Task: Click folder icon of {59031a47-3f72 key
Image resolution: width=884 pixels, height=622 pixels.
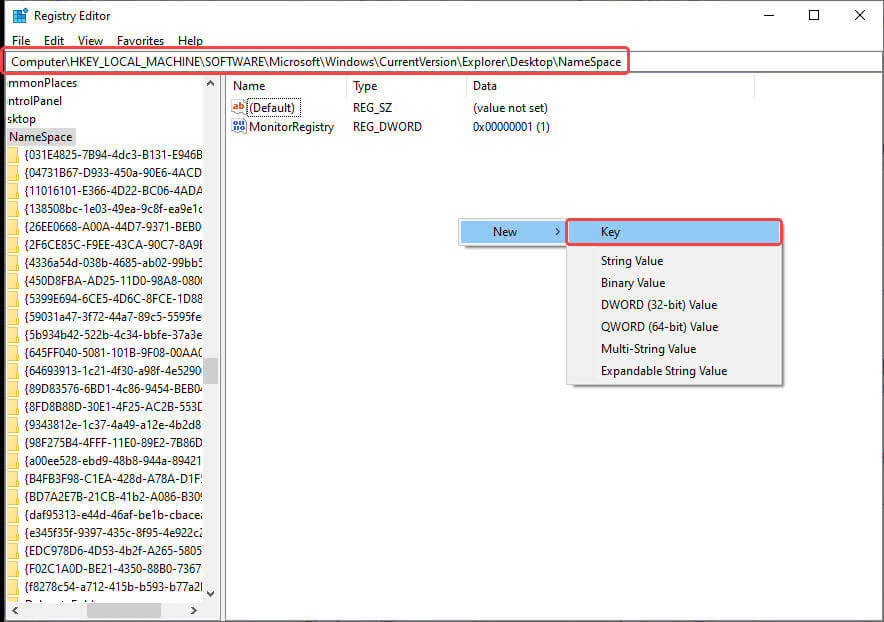Action: point(14,317)
